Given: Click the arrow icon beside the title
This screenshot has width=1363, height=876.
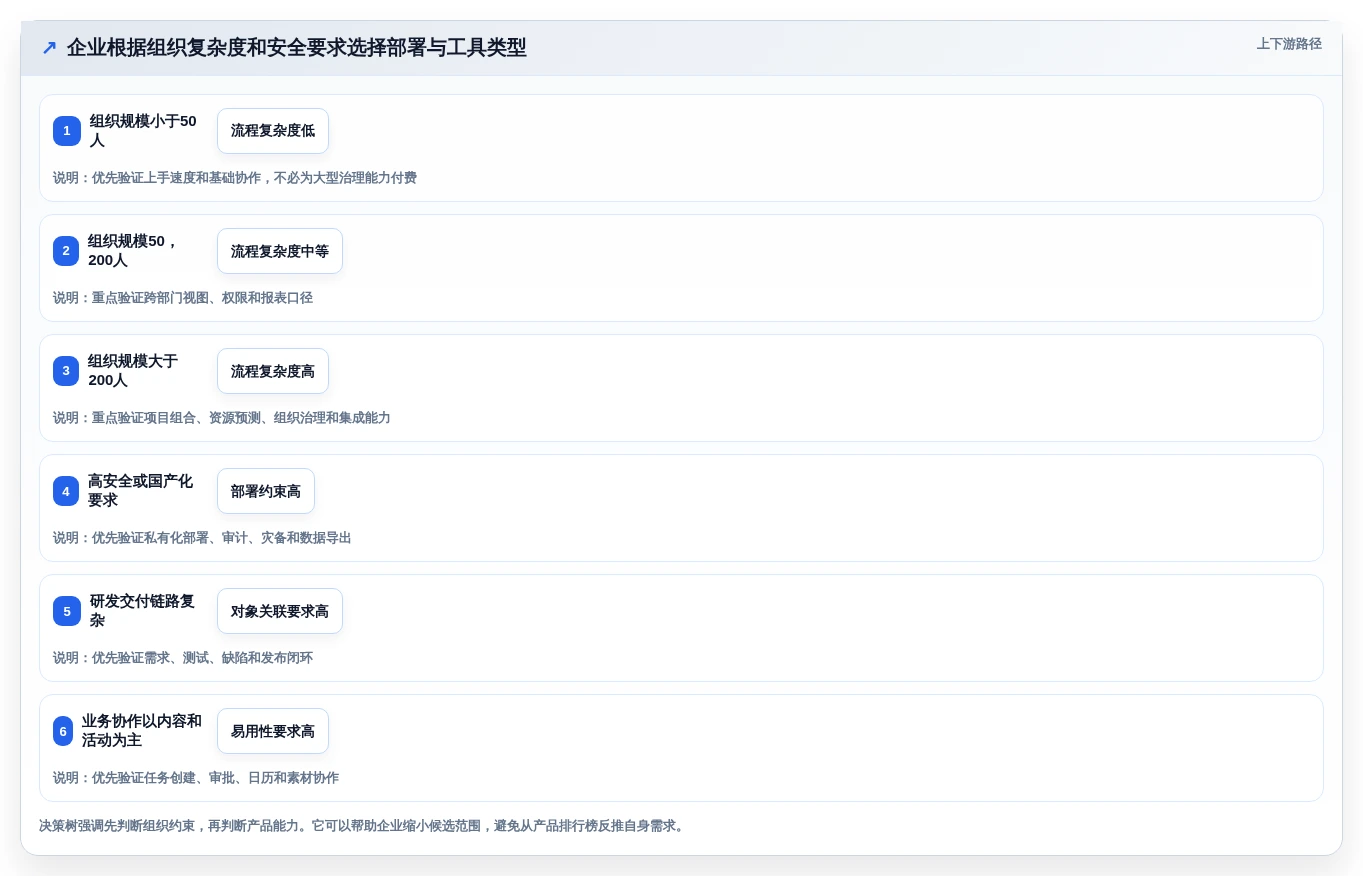Looking at the screenshot, I should 49,48.
